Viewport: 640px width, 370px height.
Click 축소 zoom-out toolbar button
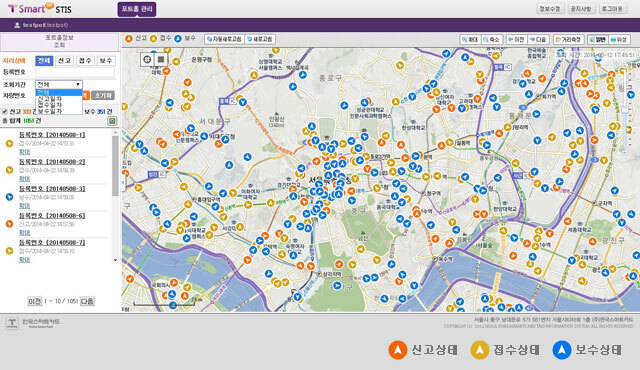[x=491, y=40]
